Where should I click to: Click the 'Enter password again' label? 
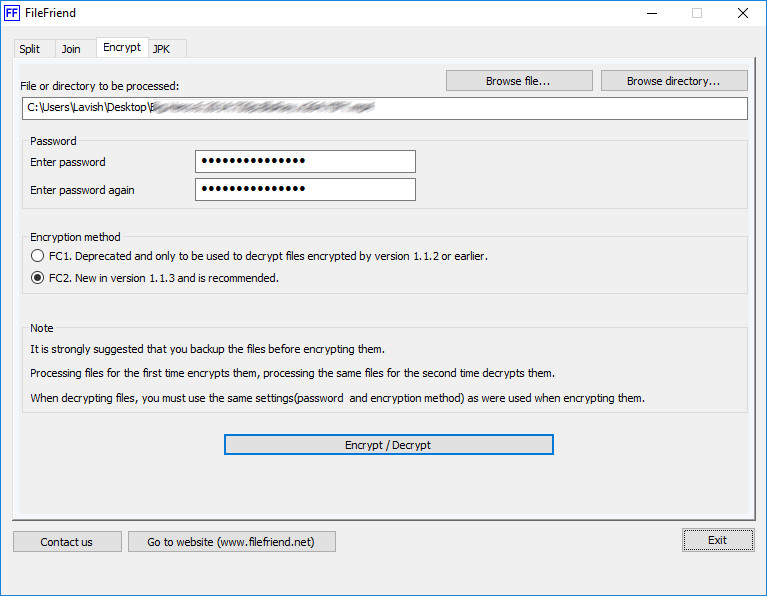click(x=82, y=190)
